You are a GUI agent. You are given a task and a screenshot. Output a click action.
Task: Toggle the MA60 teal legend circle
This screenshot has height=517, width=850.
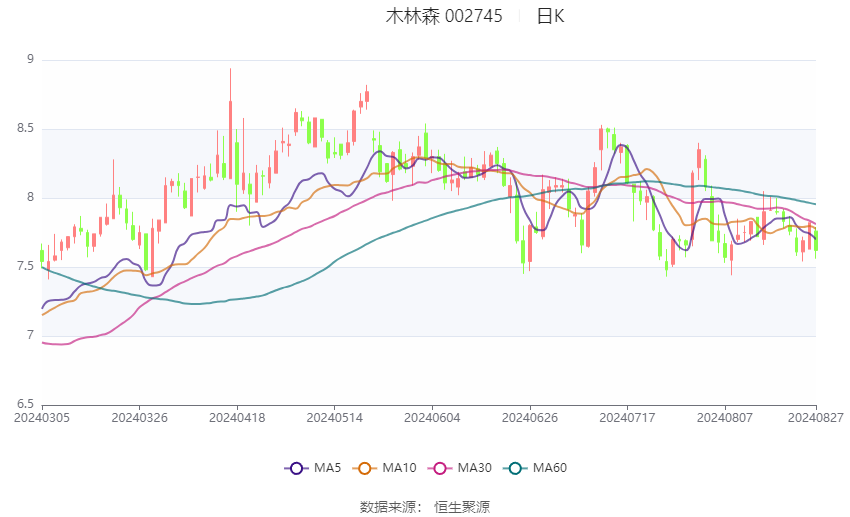pyautogui.click(x=516, y=468)
